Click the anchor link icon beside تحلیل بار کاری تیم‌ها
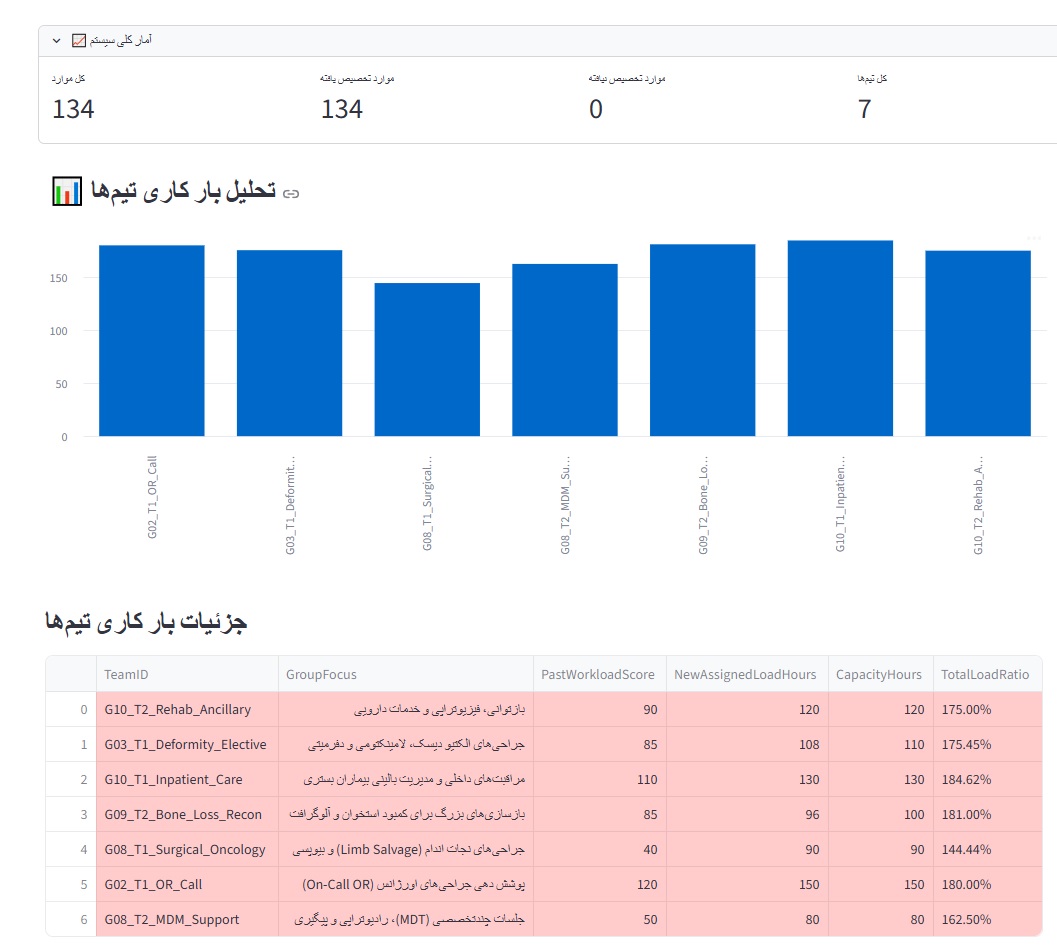Viewport: 1057px width, 950px height. (x=291, y=193)
